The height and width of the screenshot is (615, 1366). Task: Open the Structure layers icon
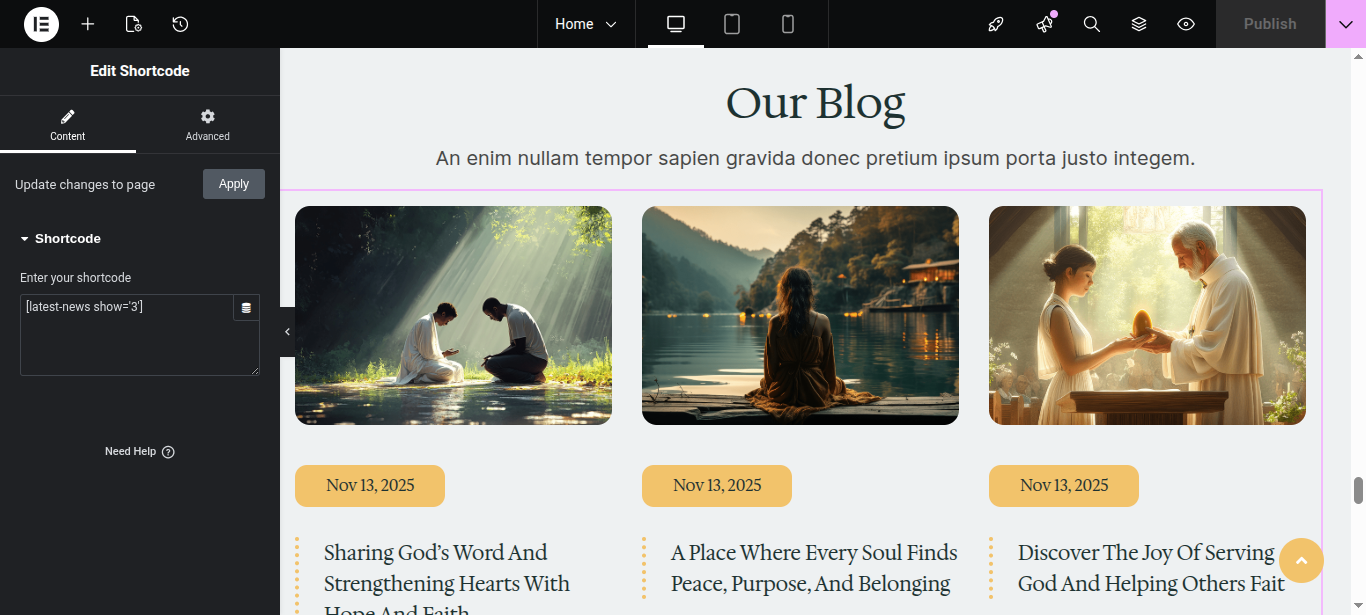pyautogui.click(x=1139, y=24)
